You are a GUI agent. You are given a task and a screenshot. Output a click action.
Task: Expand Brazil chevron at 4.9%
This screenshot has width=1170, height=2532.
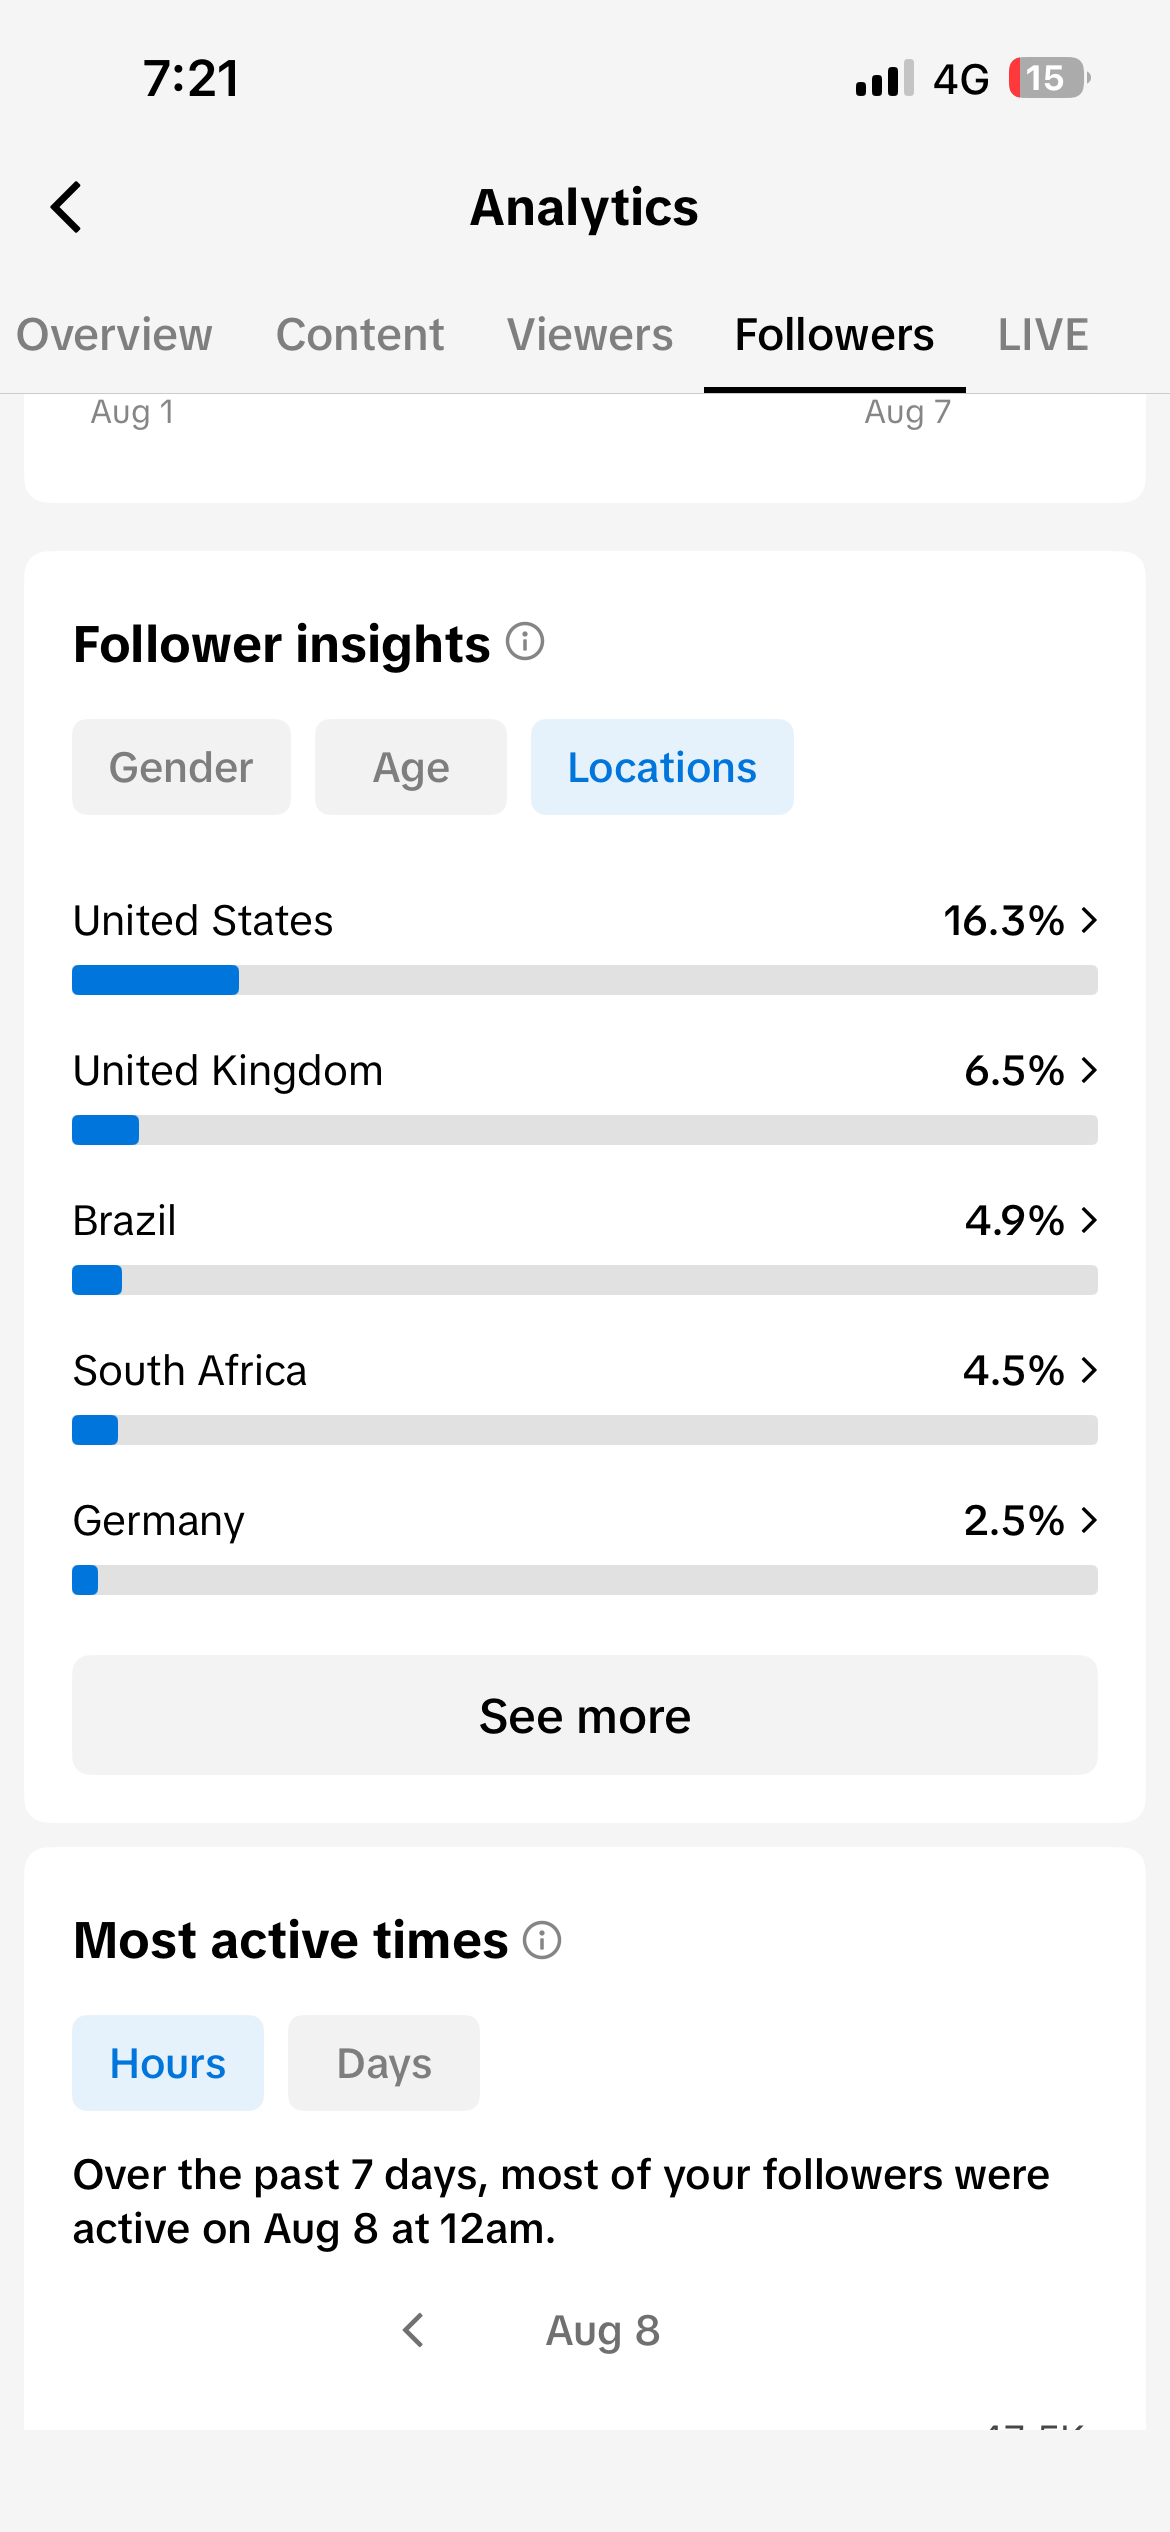(x=1090, y=1220)
